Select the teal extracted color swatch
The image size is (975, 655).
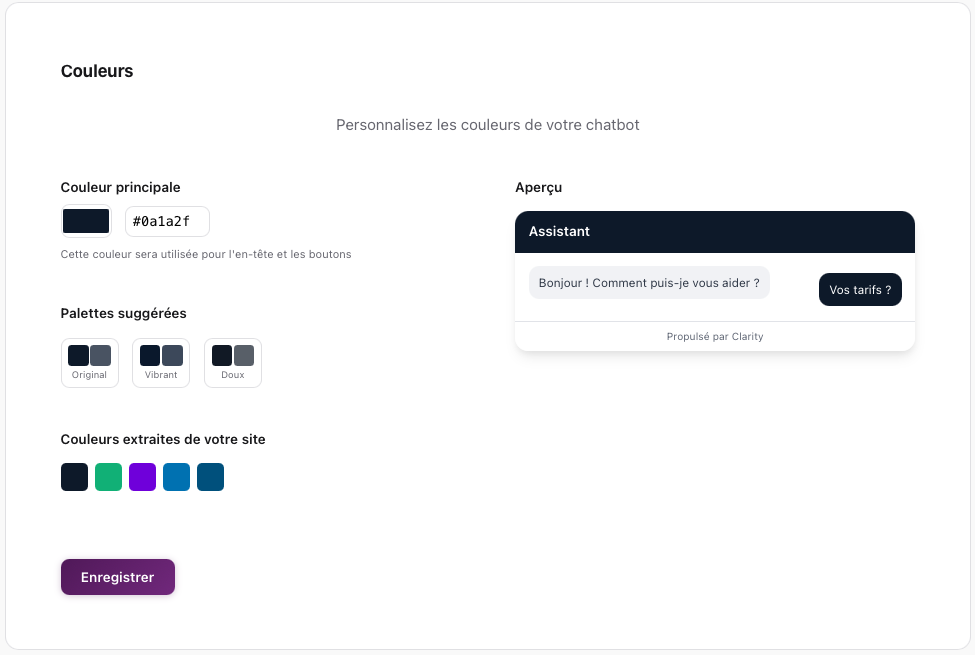210,477
